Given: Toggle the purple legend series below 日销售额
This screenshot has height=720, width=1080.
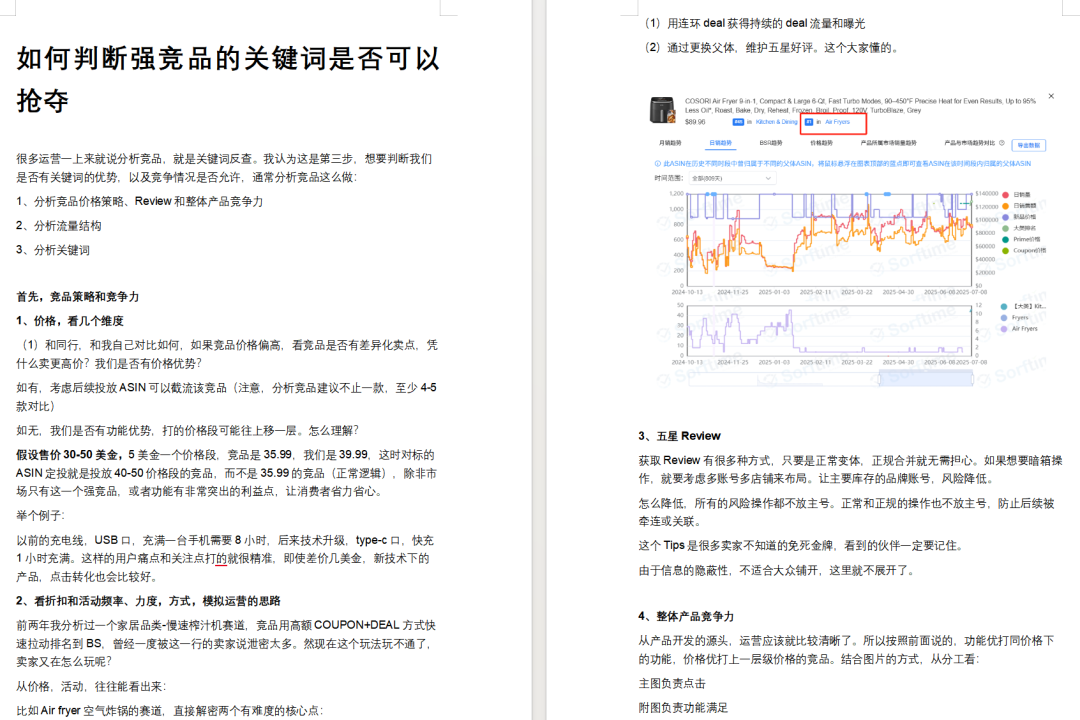Looking at the screenshot, I should point(1019,217).
